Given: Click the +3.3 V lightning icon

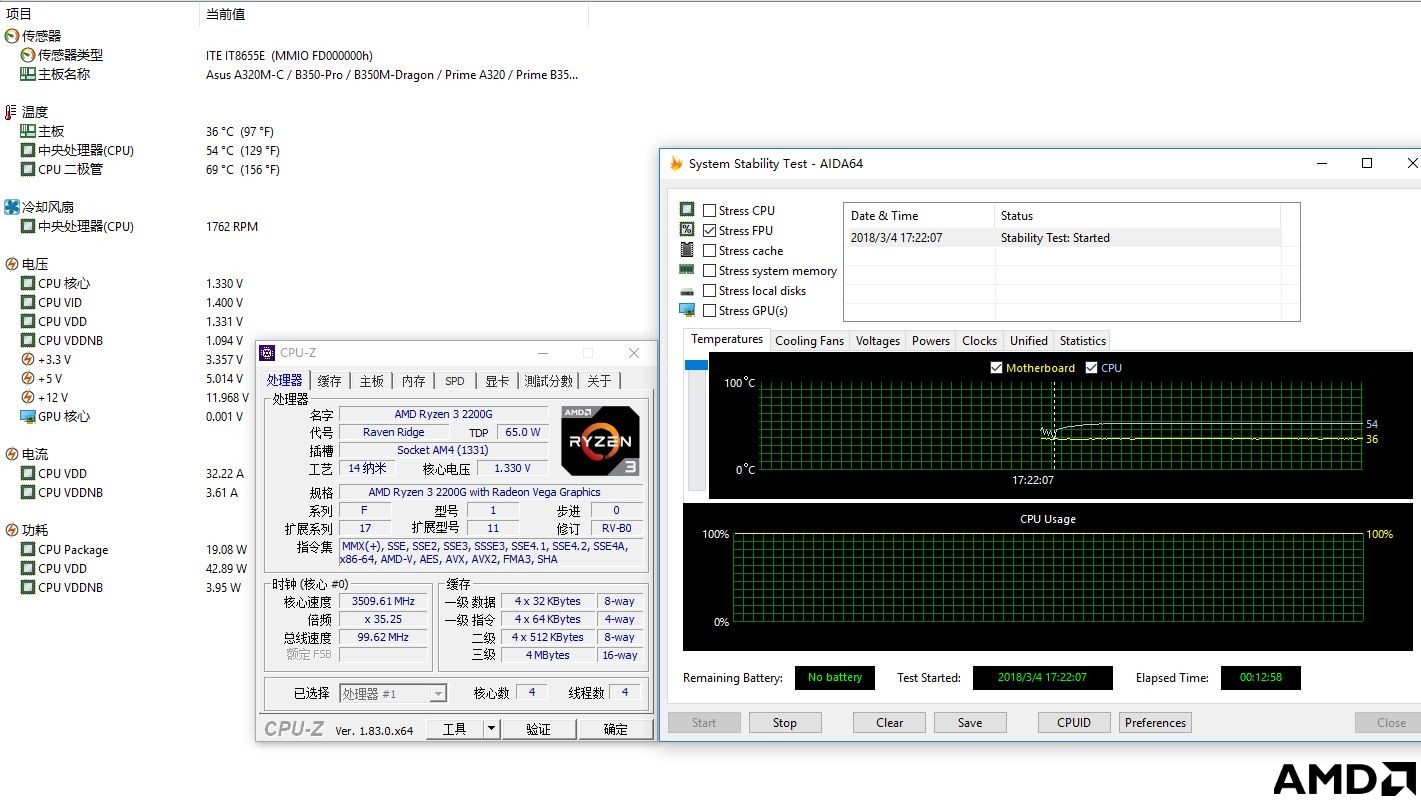Looking at the screenshot, I should click(28, 359).
